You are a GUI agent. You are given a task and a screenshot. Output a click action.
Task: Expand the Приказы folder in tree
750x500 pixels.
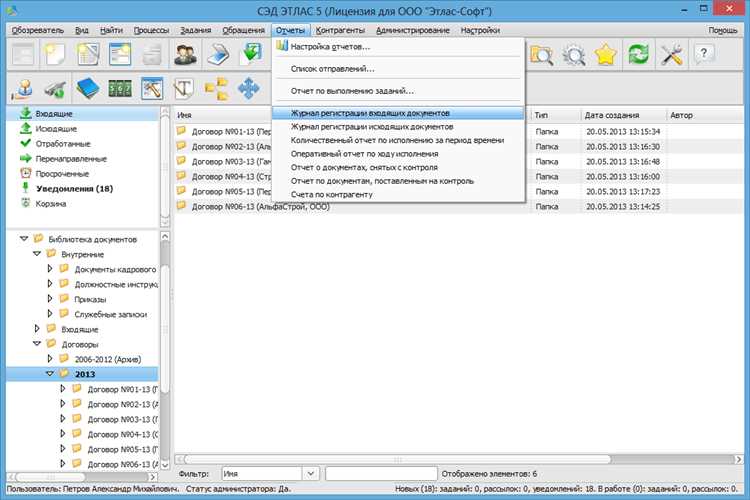tap(50, 299)
